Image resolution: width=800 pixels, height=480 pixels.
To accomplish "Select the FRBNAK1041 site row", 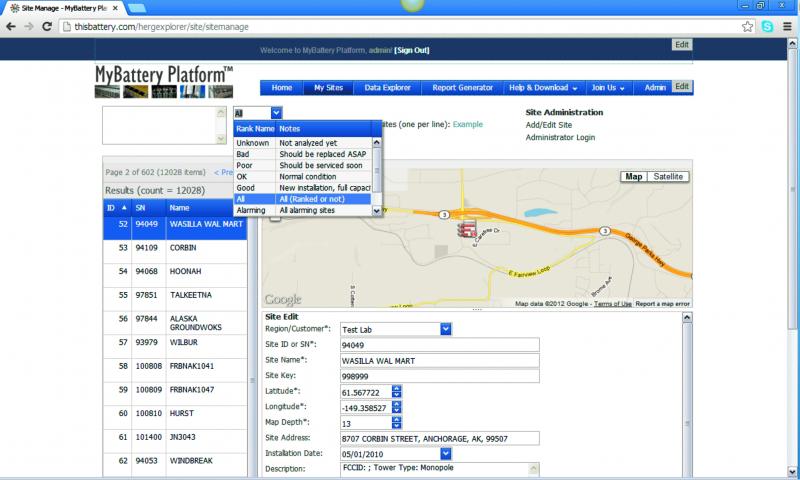I will [175, 370].
